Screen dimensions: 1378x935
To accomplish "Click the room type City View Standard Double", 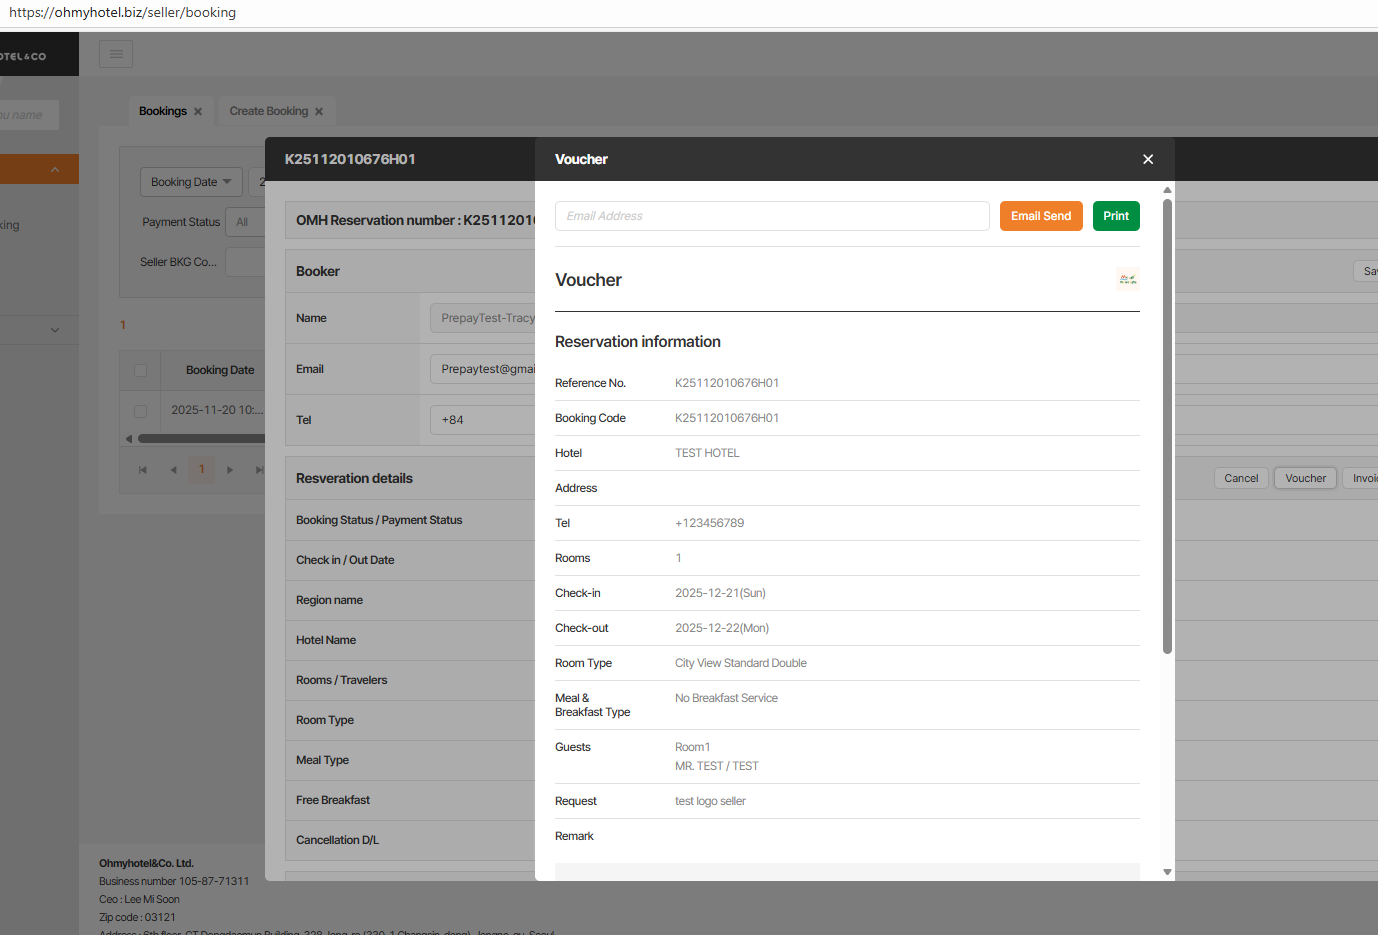I will click(741, 663).
